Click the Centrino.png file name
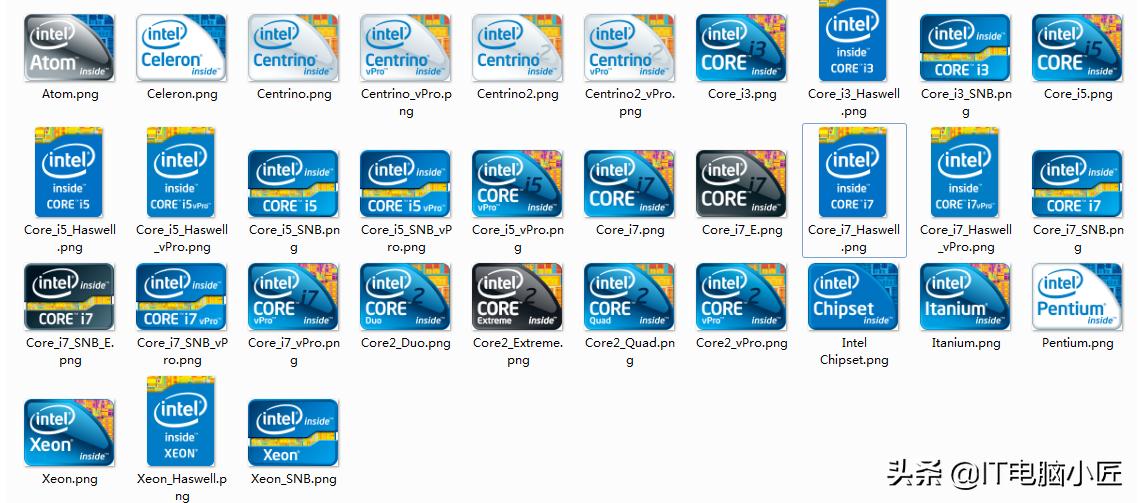The height and width of the screenshot is (503, 1138). click(294, 94)
